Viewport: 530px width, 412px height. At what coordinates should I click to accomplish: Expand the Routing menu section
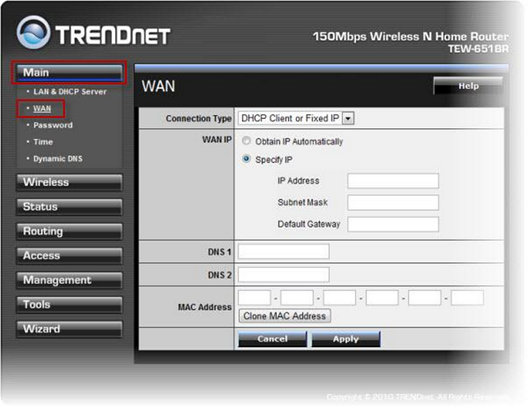(x=69, y=232)
